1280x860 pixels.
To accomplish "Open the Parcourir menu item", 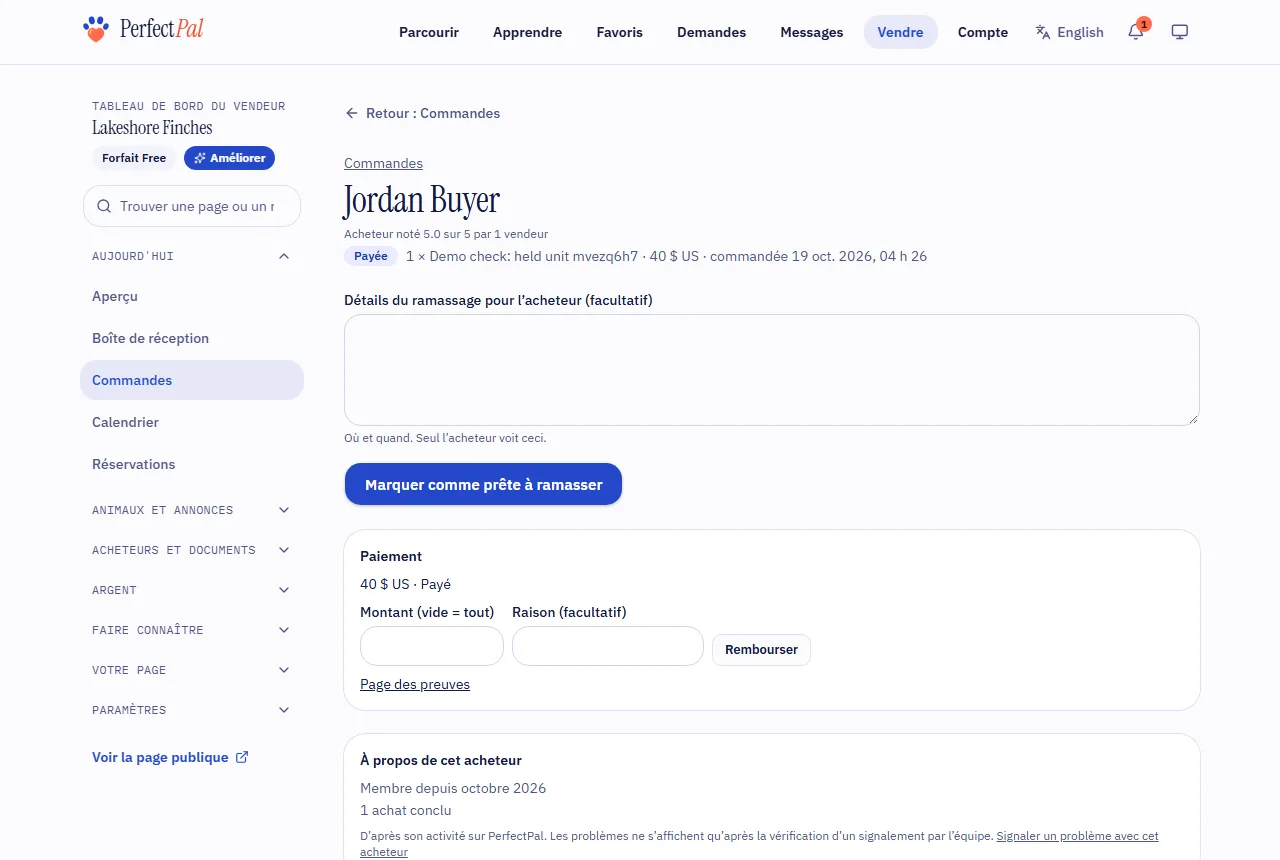I will (x=429, y=32).
